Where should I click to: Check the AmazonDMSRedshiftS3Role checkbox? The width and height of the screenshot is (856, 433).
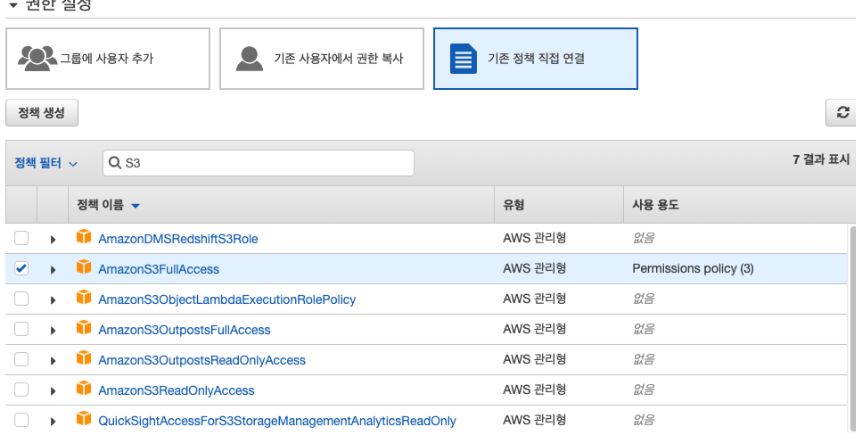coord(21,238)
